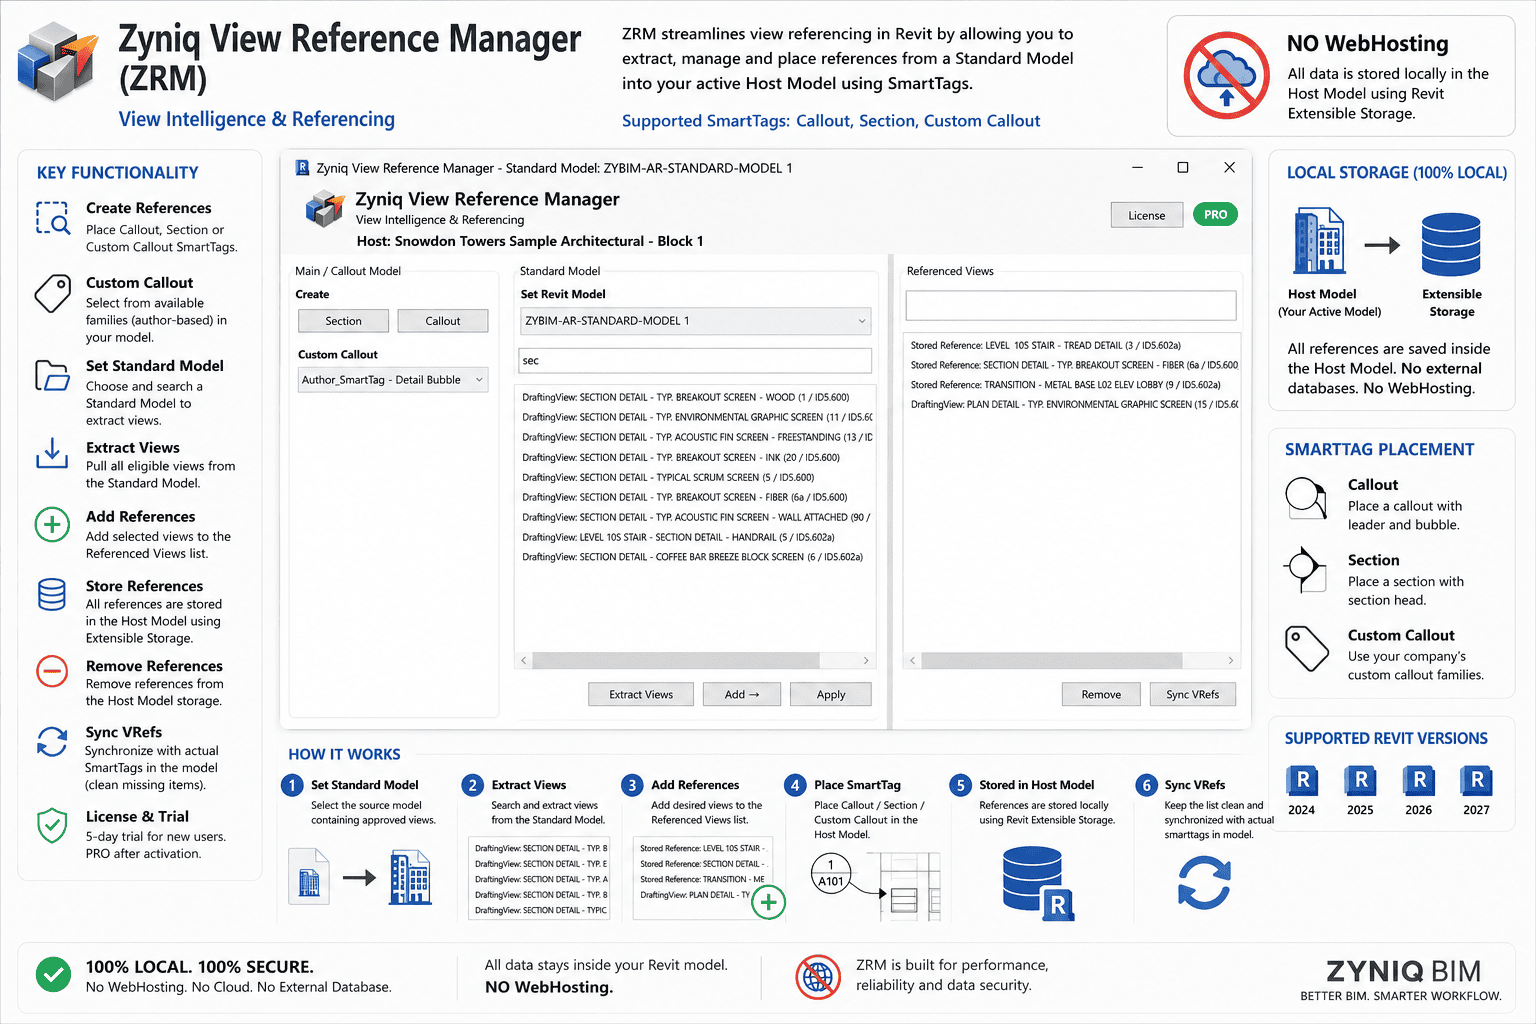Viewport: 1536px width, 1024px height.
Task: Select 'TYP. BREAKOUT SCREEN - INK (20 / ID5.600)' view
Action: (x=695, y=457)
